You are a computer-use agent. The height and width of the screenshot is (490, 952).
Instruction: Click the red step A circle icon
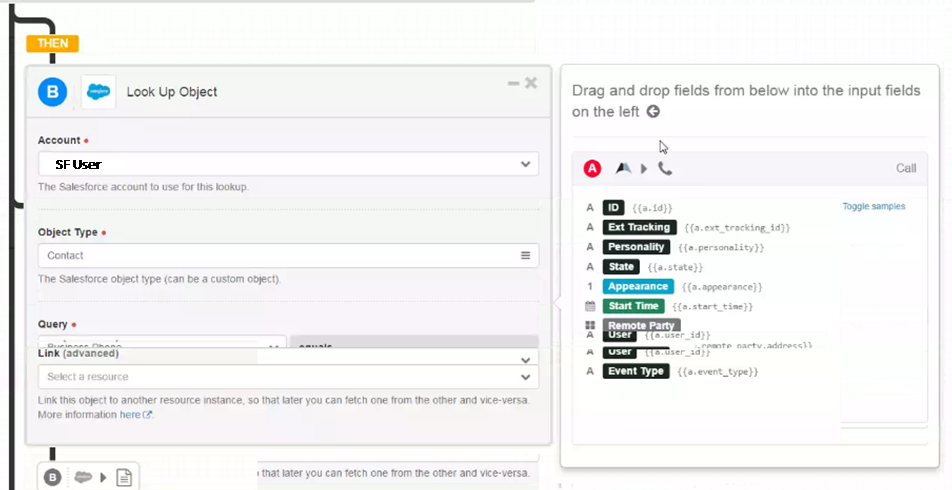(593, 168)
